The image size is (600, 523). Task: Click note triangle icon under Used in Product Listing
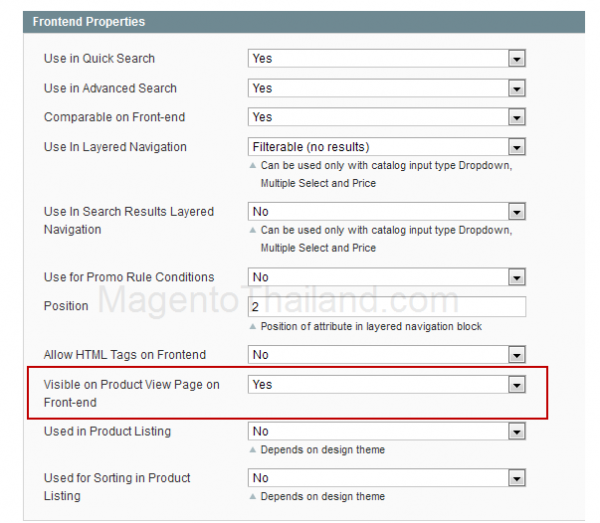(x=253, y=450)
